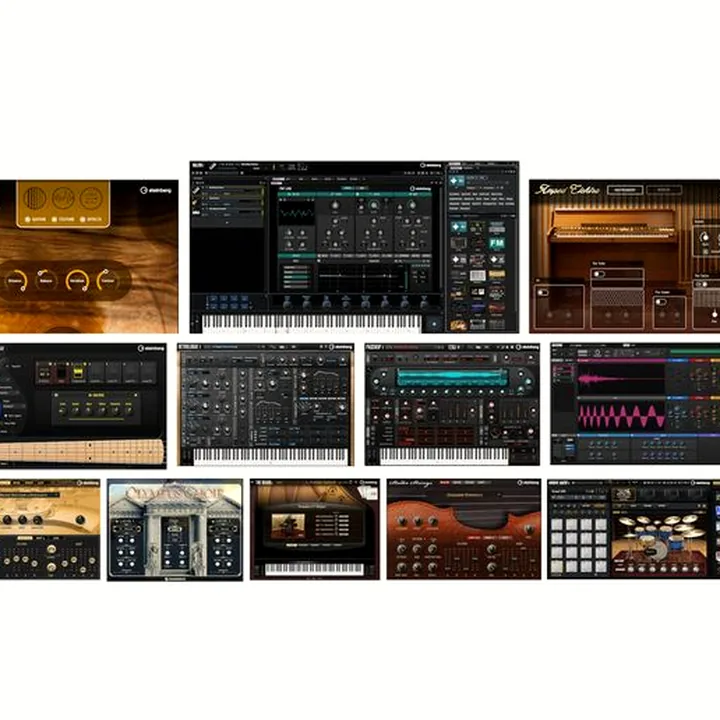Screen dimensions: 720x720
Task: Click the Retrologue name logo in its header
Action: pos(189,347)
